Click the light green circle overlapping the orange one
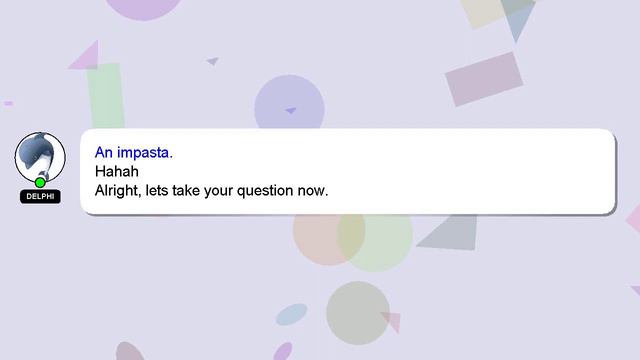The width and height of the screenshot is (640, 360). pos(375,242)
